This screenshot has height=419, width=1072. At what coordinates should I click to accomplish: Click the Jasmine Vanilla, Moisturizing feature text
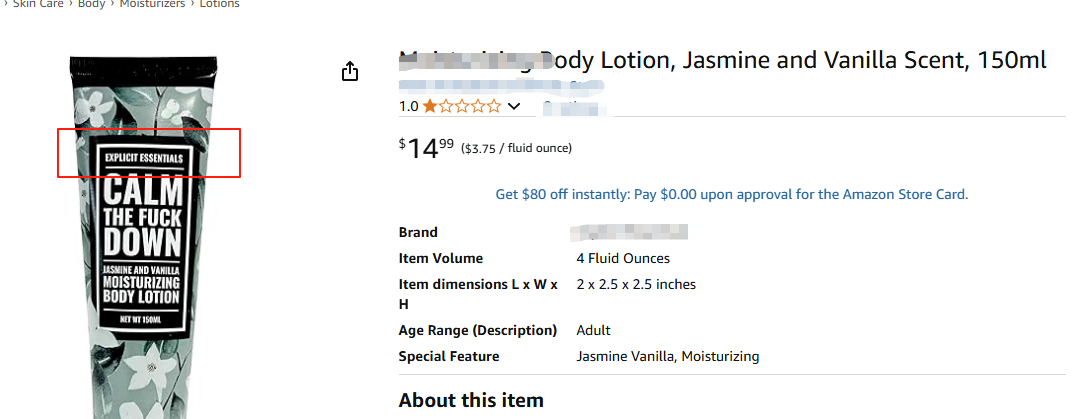click(x=667, y=356)
